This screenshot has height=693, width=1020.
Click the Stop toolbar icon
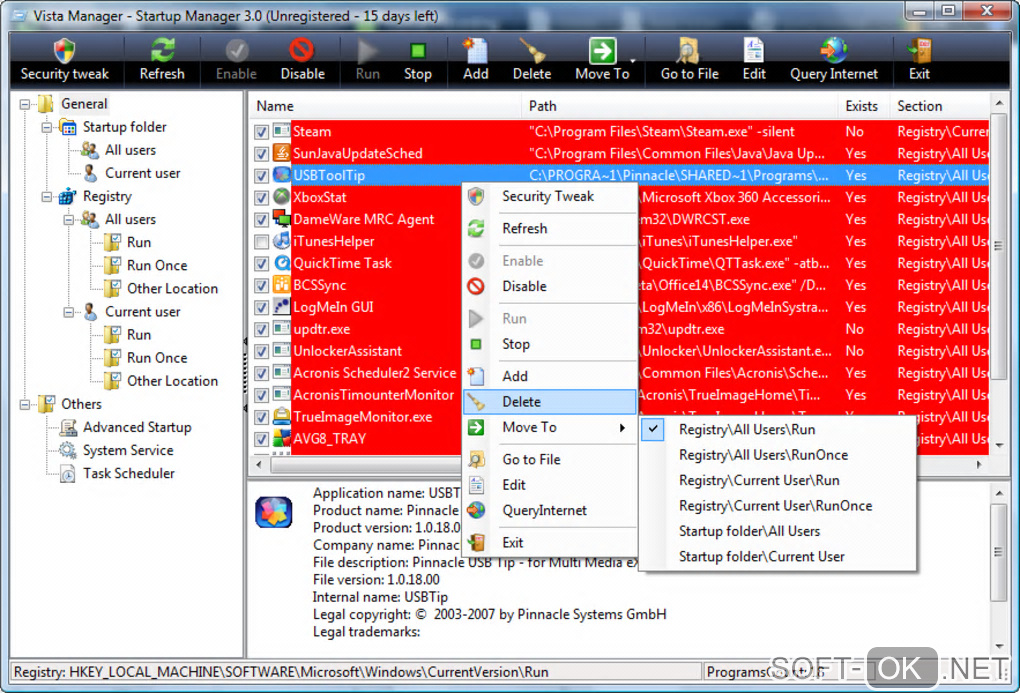click(418, 51)
